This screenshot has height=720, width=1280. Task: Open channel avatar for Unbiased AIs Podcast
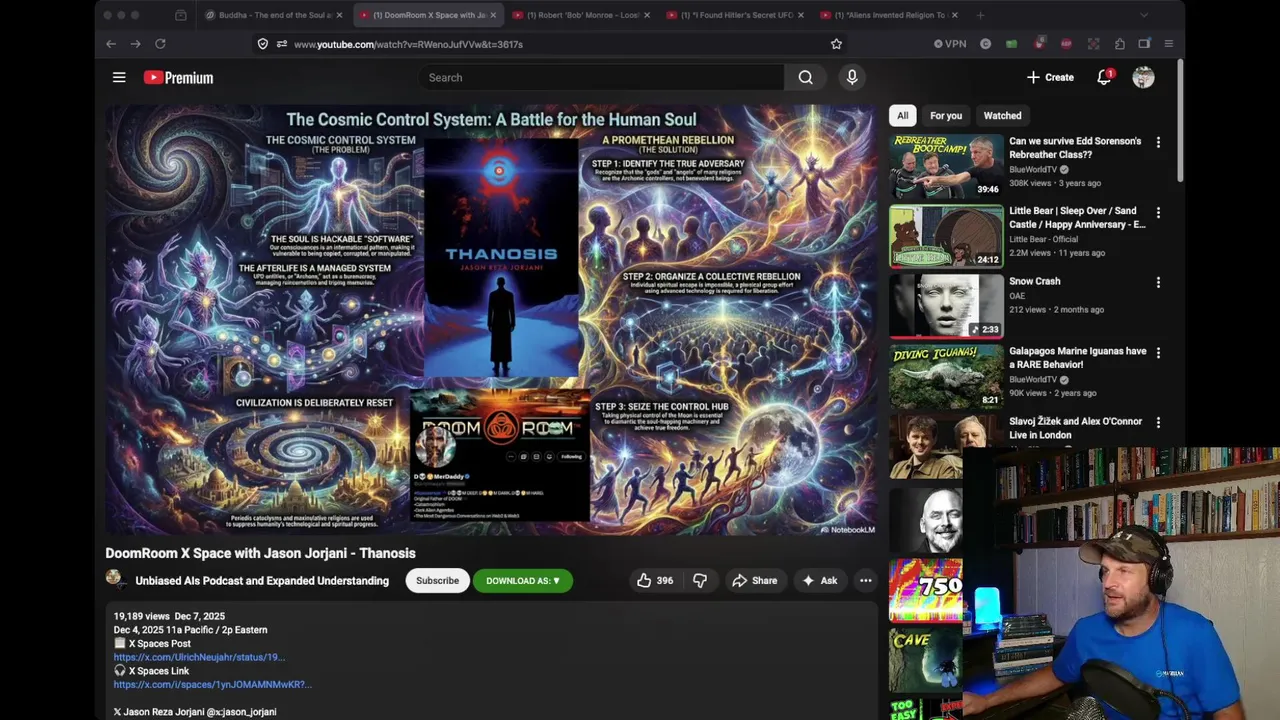[x=115, y=580]
